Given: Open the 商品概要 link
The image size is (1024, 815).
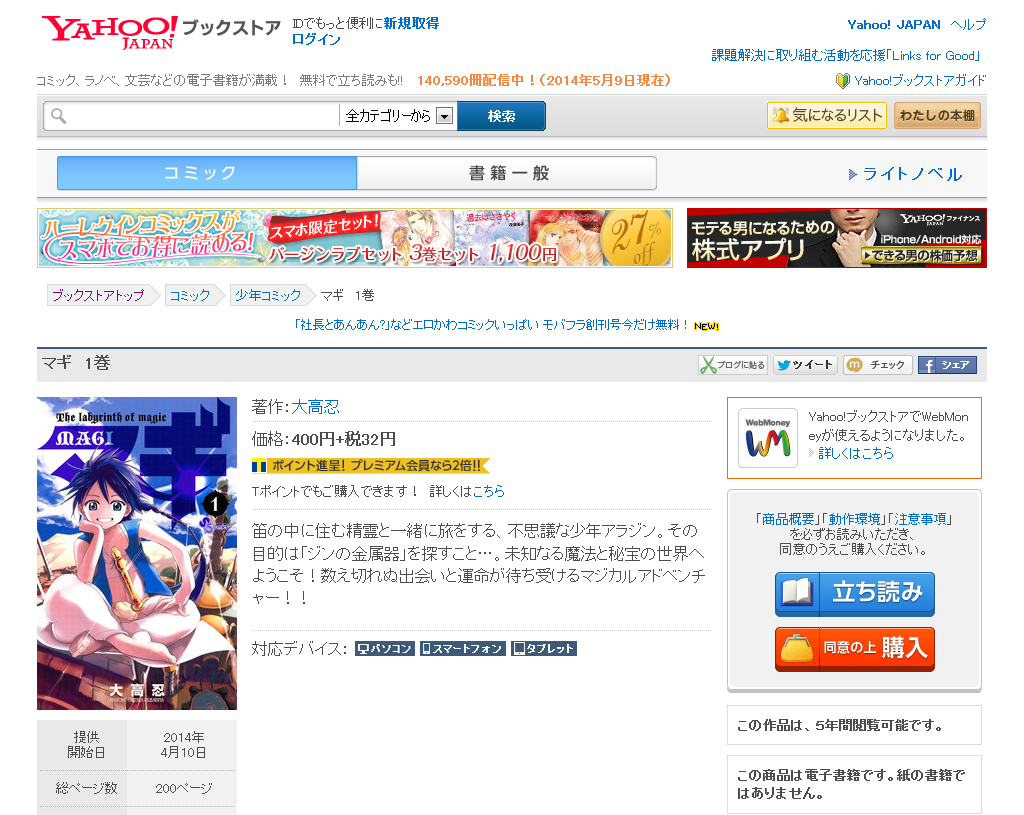Looking at the screenshot, I should click(x=788, y=519).
